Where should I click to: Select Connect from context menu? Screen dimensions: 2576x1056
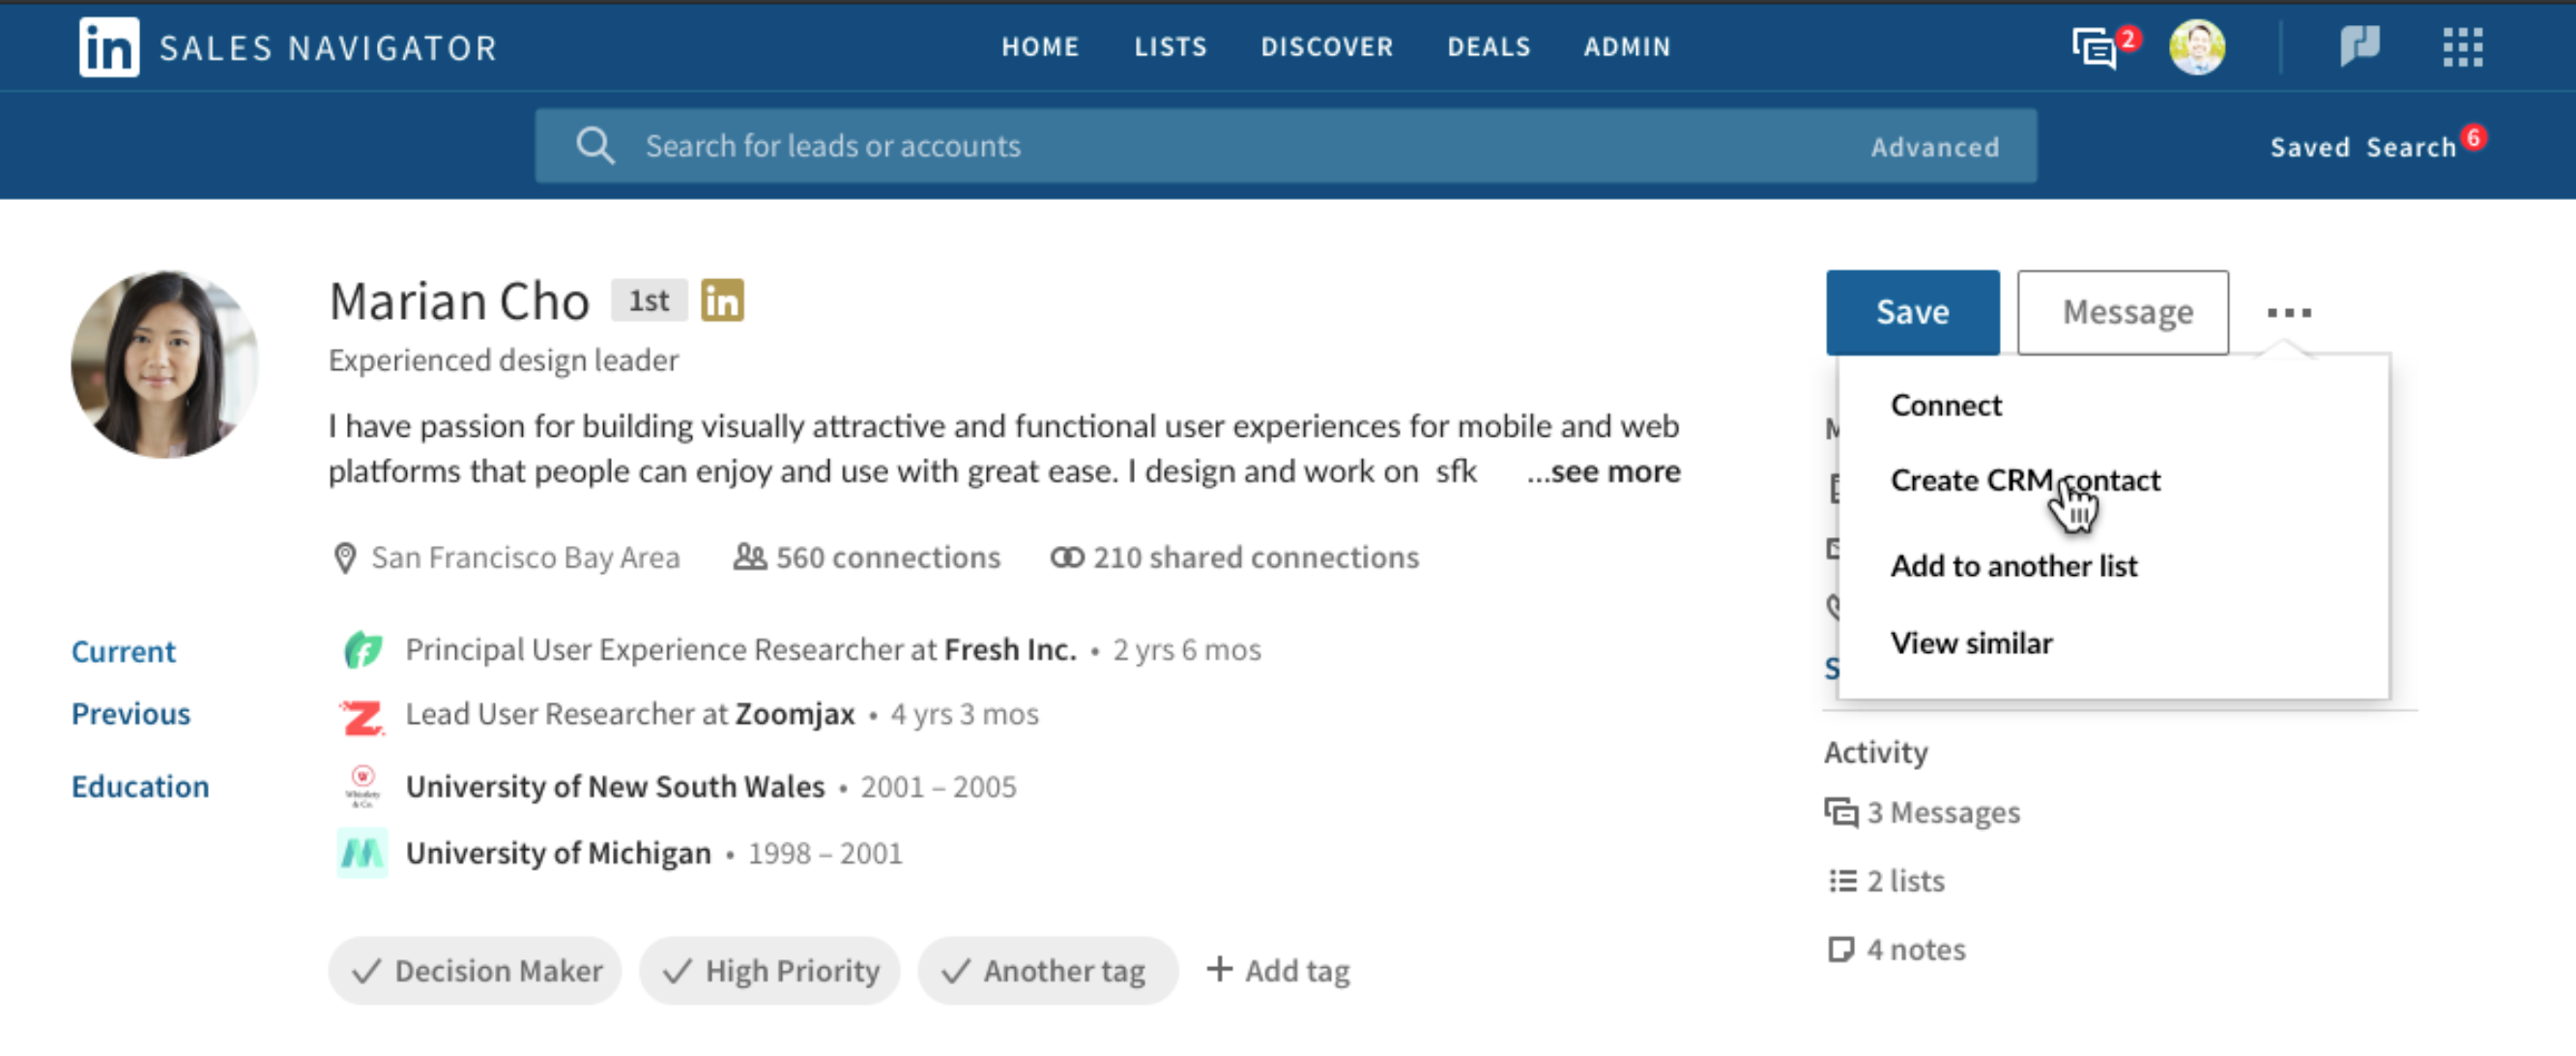(x=1945, y=404)
